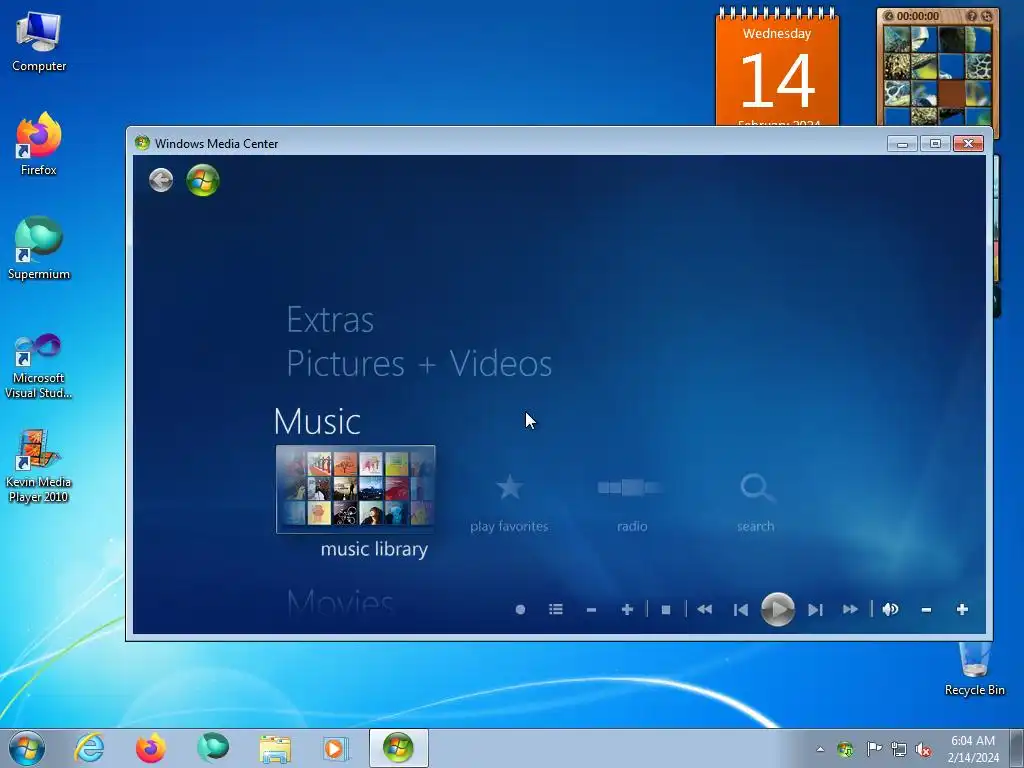Open the music library tile
The height and width of the screenshot is (768, 1024).
(355, 489)
